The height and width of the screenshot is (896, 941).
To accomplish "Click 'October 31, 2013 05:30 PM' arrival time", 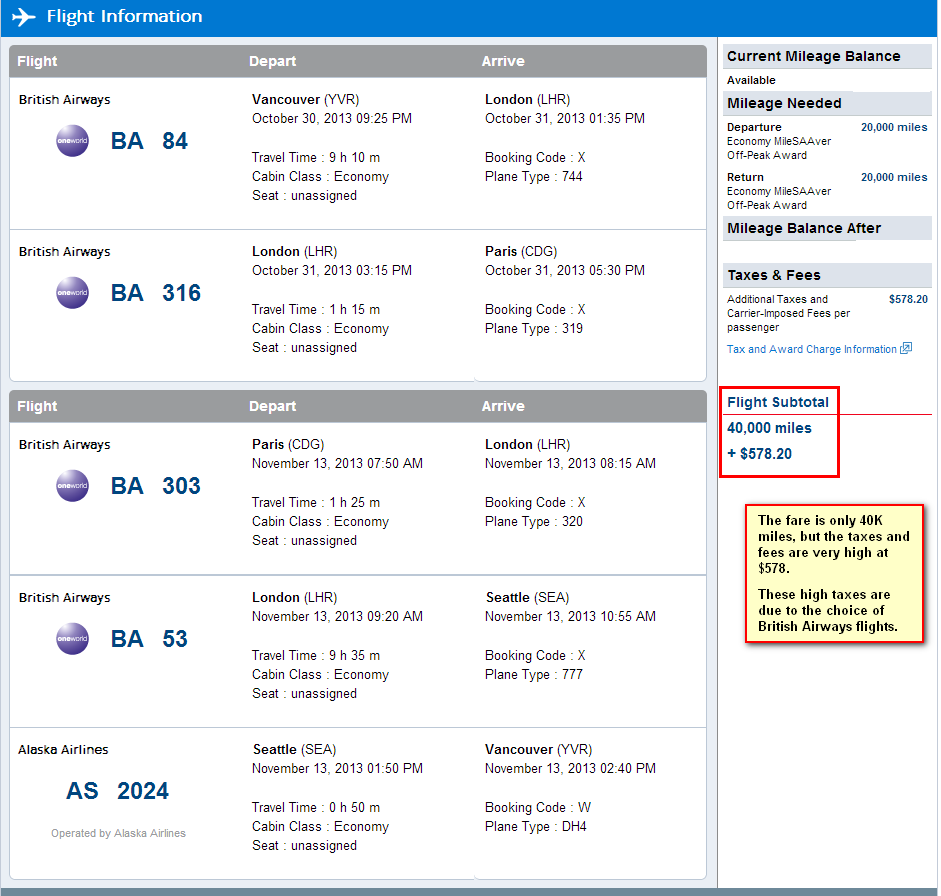I will tap(565, 271).
